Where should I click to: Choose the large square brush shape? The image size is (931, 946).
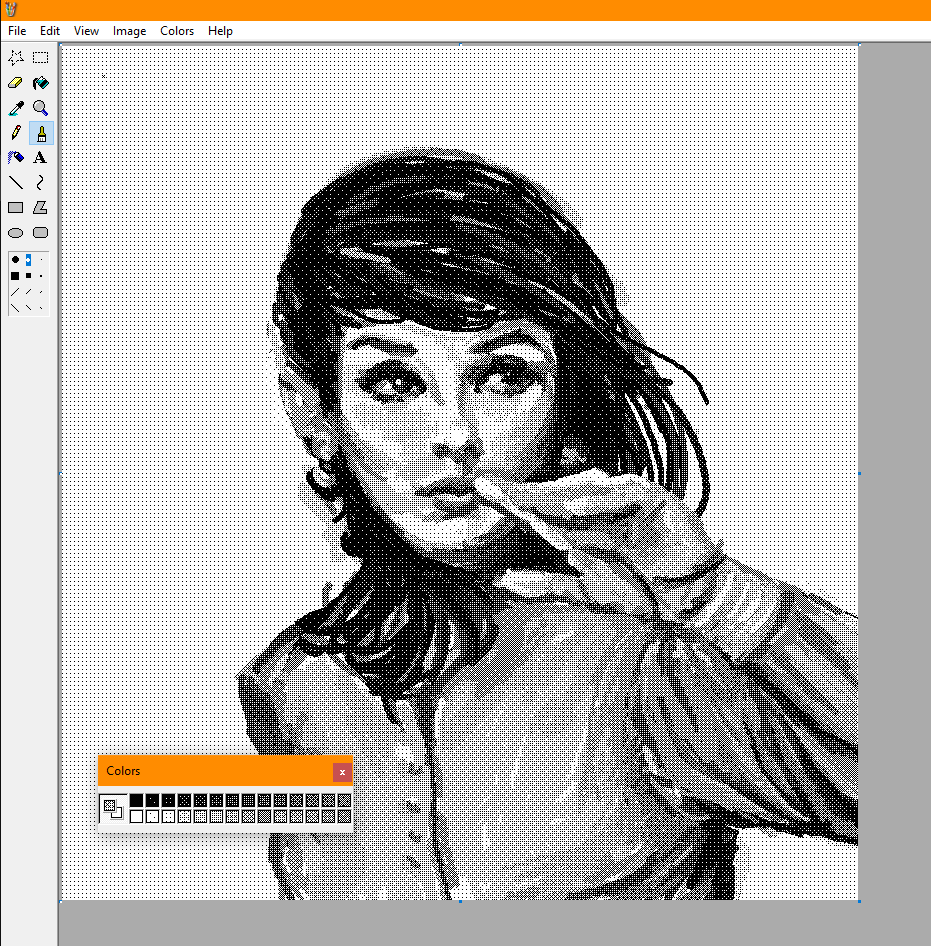click(15, 276)
